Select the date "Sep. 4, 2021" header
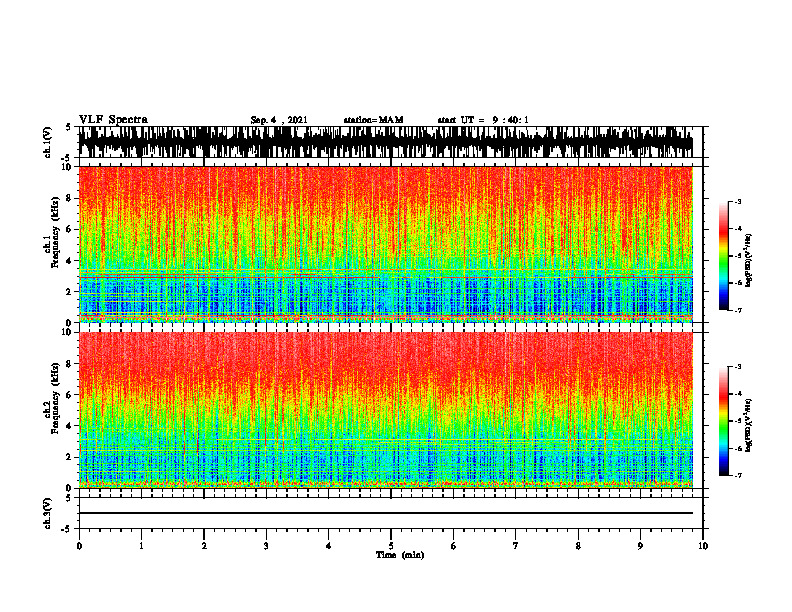 (x=279, y=120)
